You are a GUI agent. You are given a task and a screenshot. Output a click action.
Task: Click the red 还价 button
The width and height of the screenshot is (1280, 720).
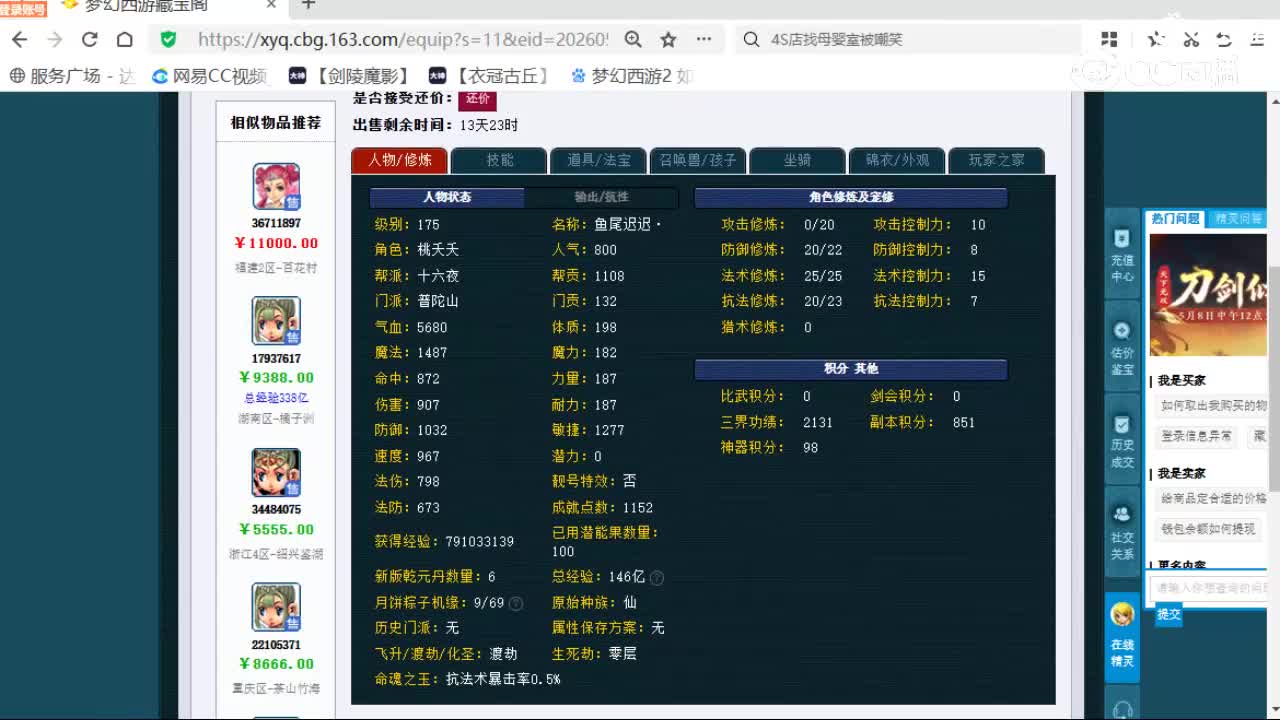[477, 98]
